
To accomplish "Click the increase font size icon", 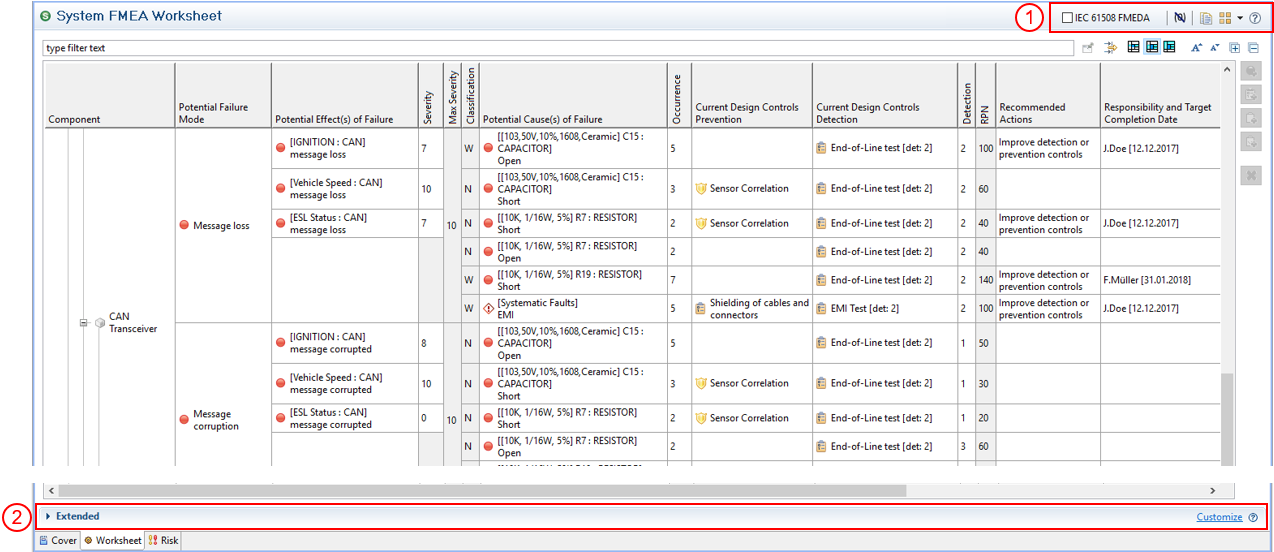I will 1196,47.
